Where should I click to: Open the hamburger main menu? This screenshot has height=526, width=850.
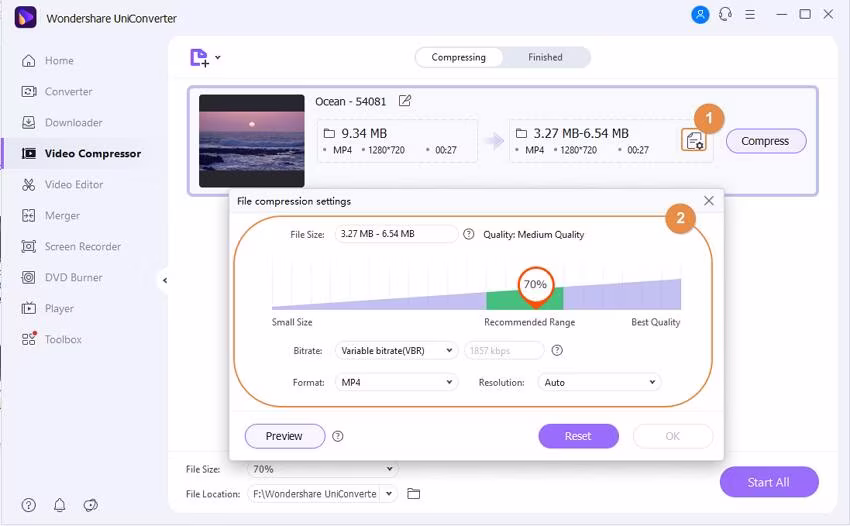tap(750, 15)
